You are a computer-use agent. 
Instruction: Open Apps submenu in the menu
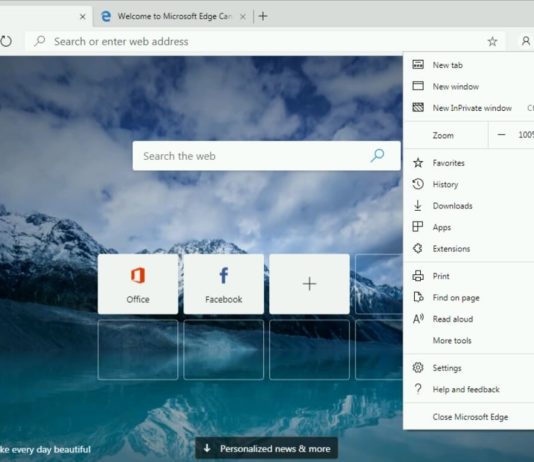[469, 227]
